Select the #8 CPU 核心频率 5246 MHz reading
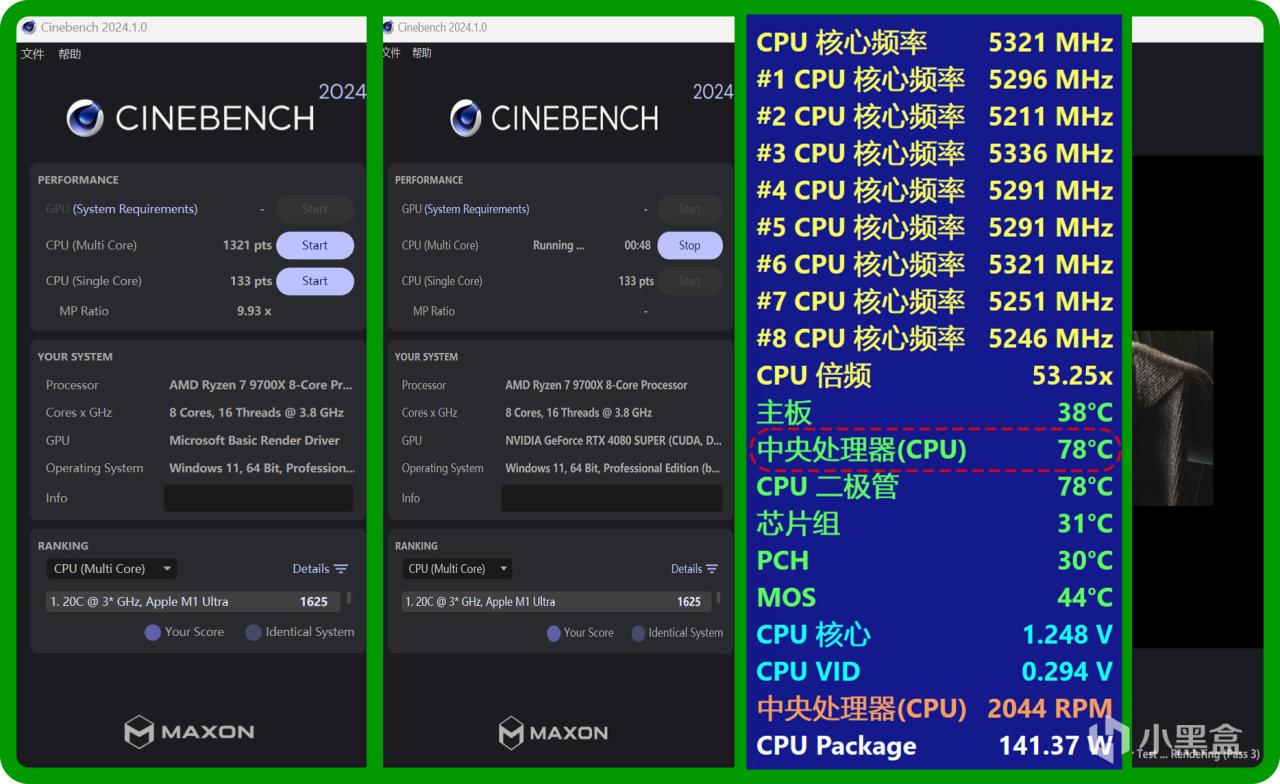This screenshot has width=1280, height=784. point(934,338)
